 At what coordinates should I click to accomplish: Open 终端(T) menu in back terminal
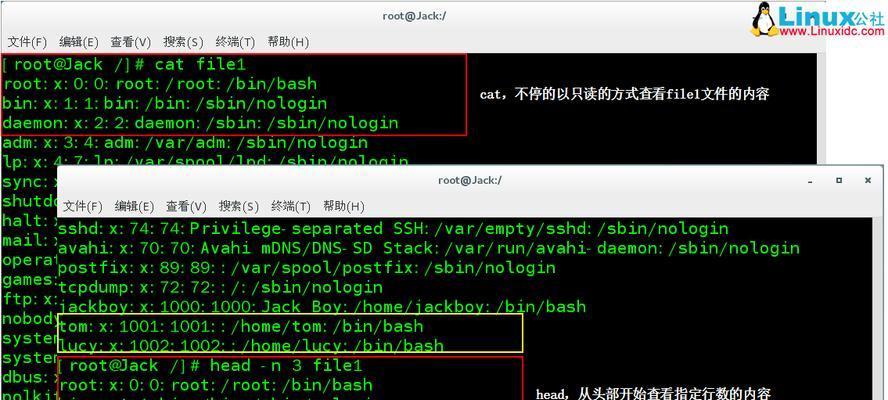coord(235,42)
